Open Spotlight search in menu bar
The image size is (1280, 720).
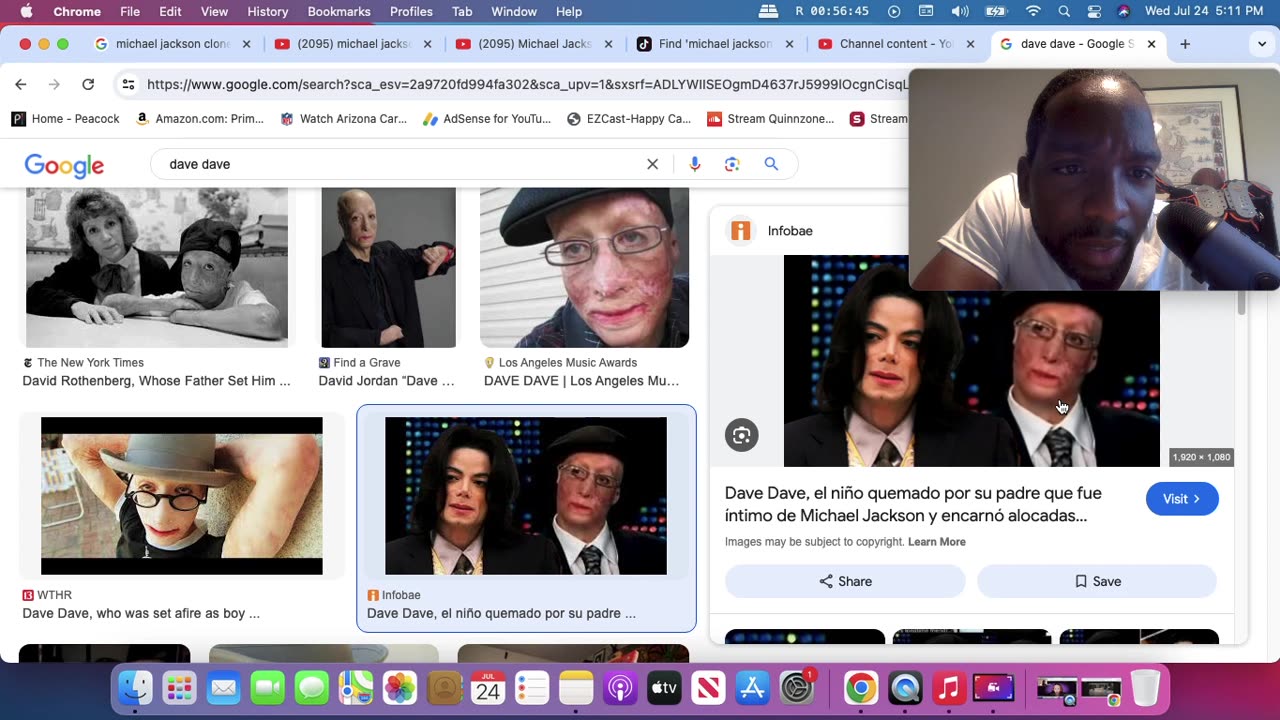point(1064,11)
